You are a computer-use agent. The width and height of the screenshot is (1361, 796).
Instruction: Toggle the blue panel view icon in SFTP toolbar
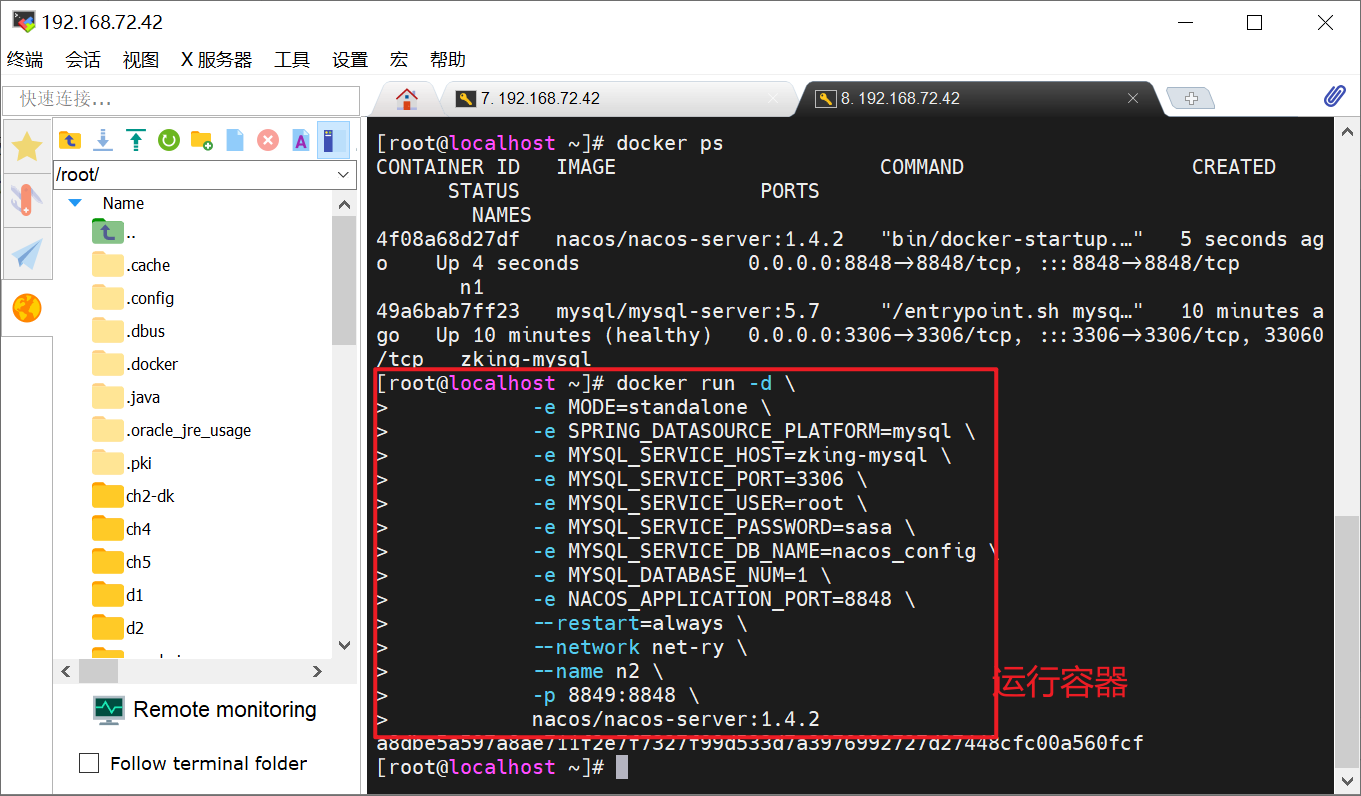coord(333,140)
